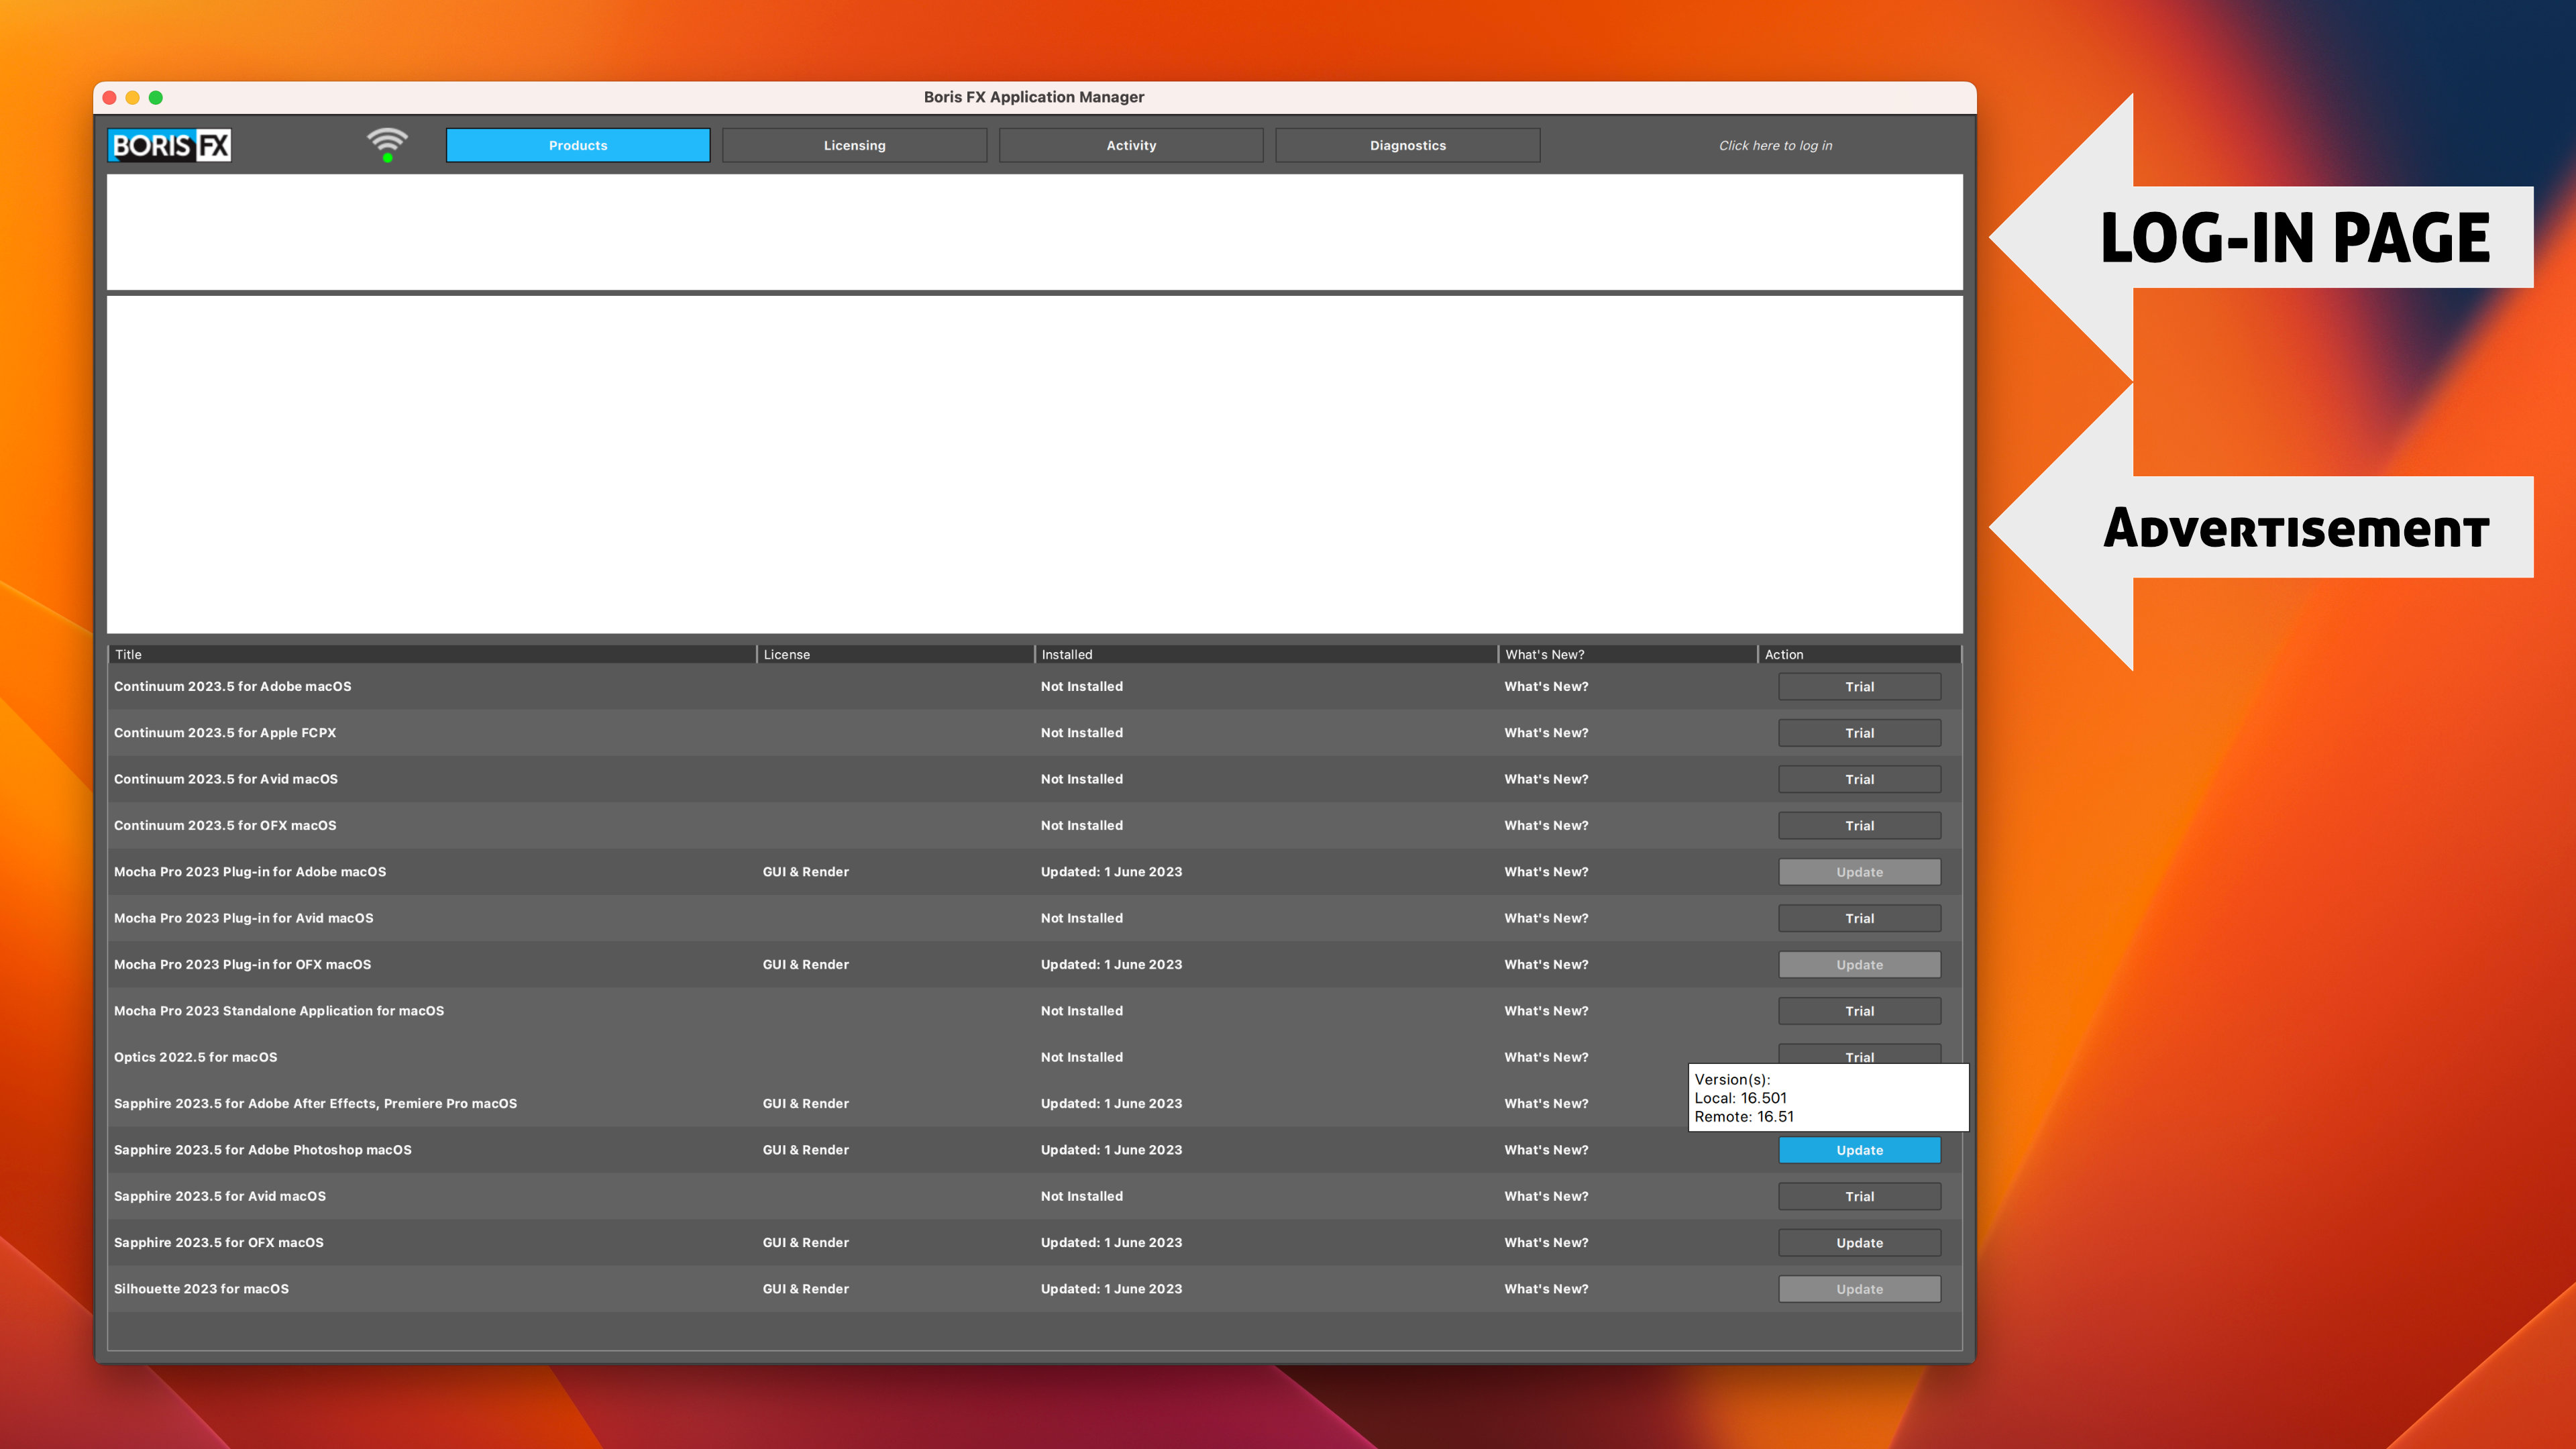
Task: Start Trial for Continuum 2023.5 Apple FCPX
Action: [x=1859, y=733]
